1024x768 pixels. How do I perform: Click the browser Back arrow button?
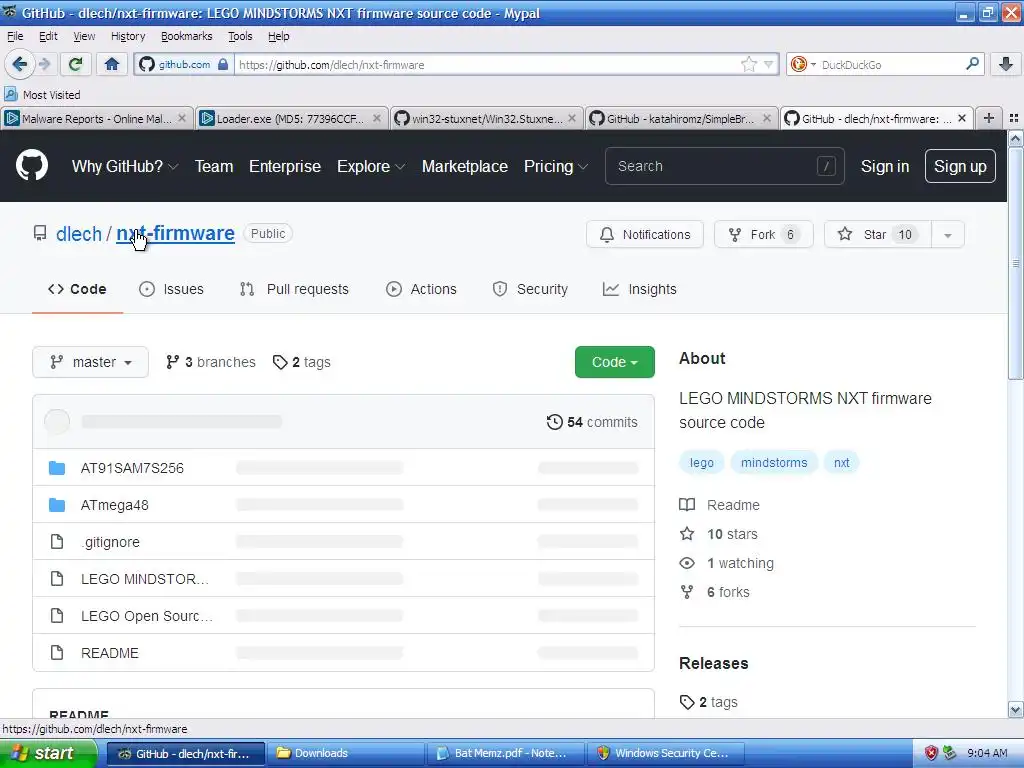click(x=19, y=64)
